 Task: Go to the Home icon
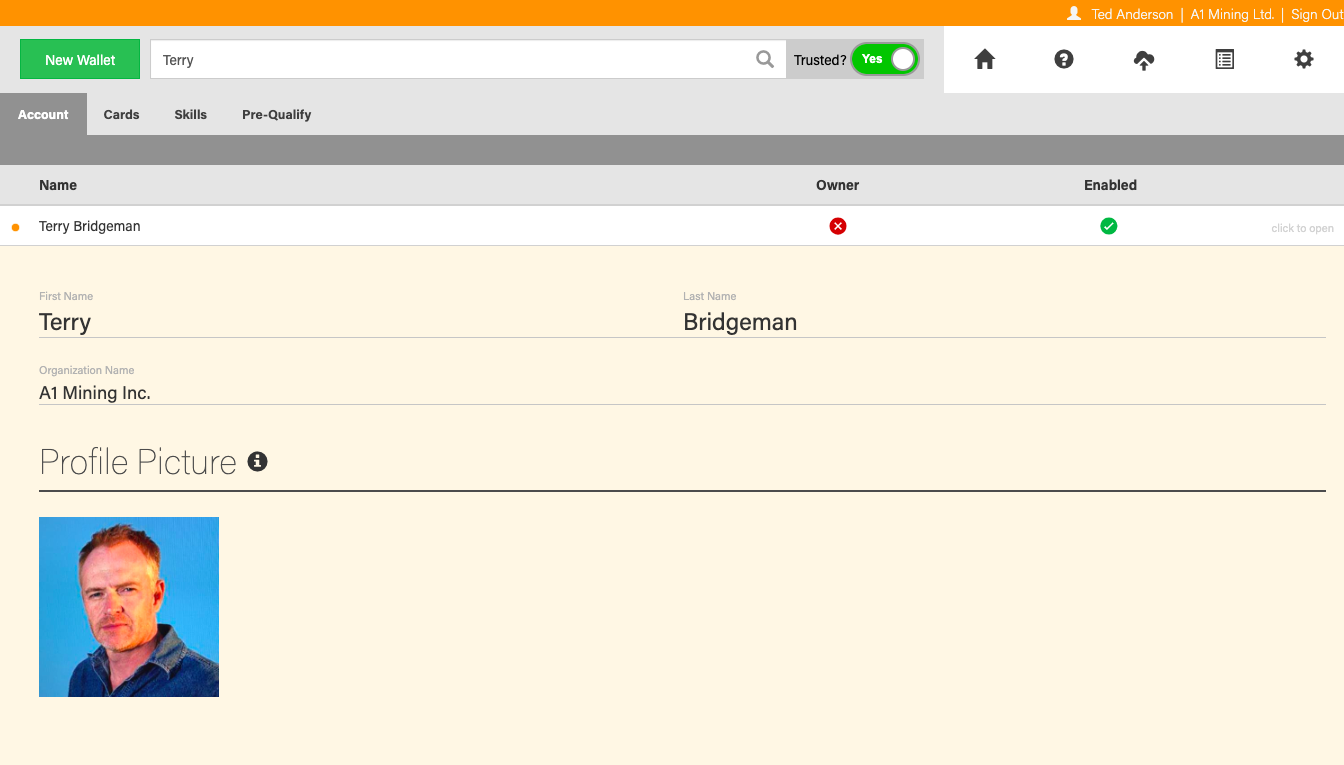(x=985, y=60)
